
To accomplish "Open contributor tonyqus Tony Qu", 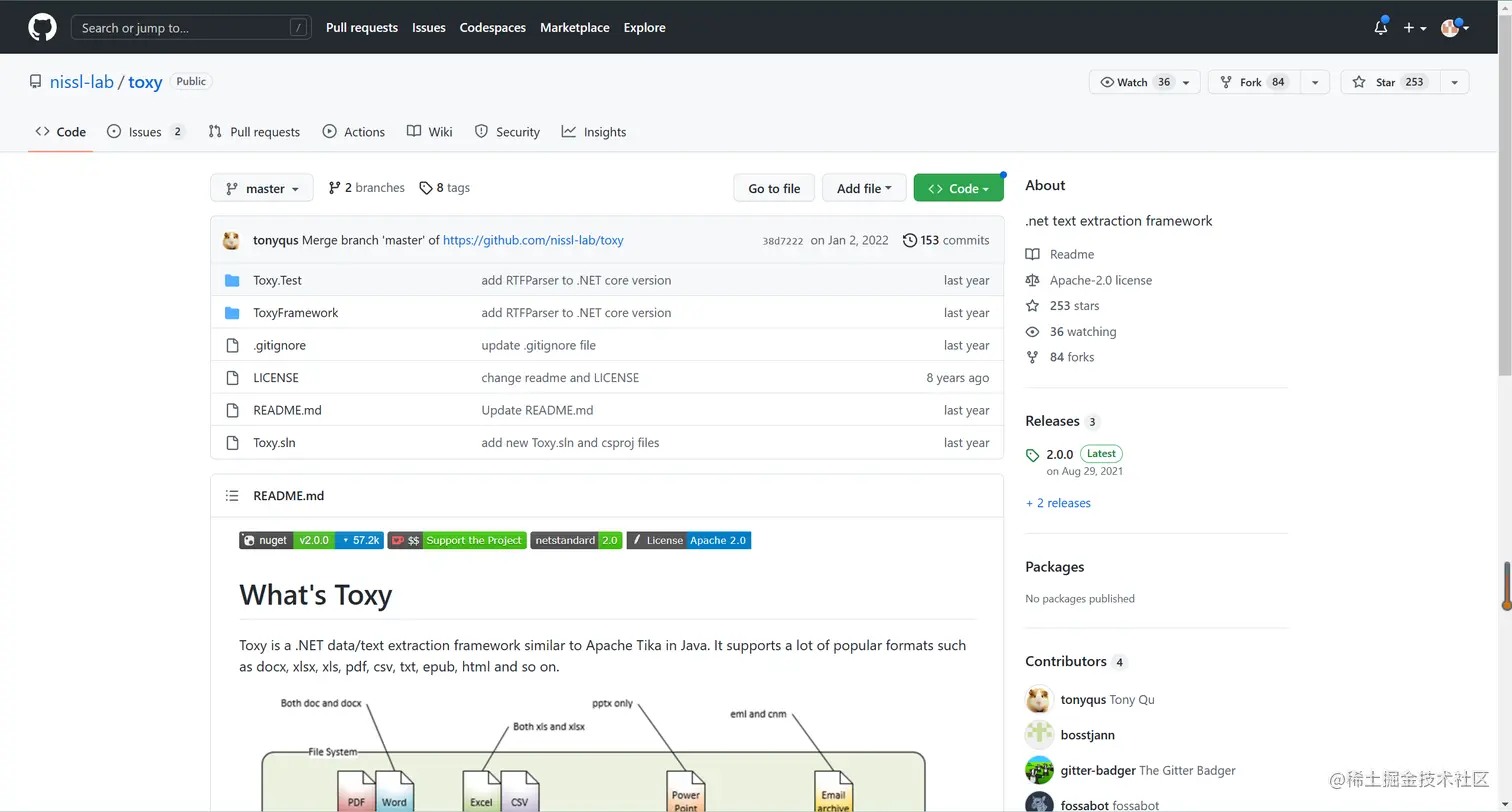I will click(x=1107, y=700).
